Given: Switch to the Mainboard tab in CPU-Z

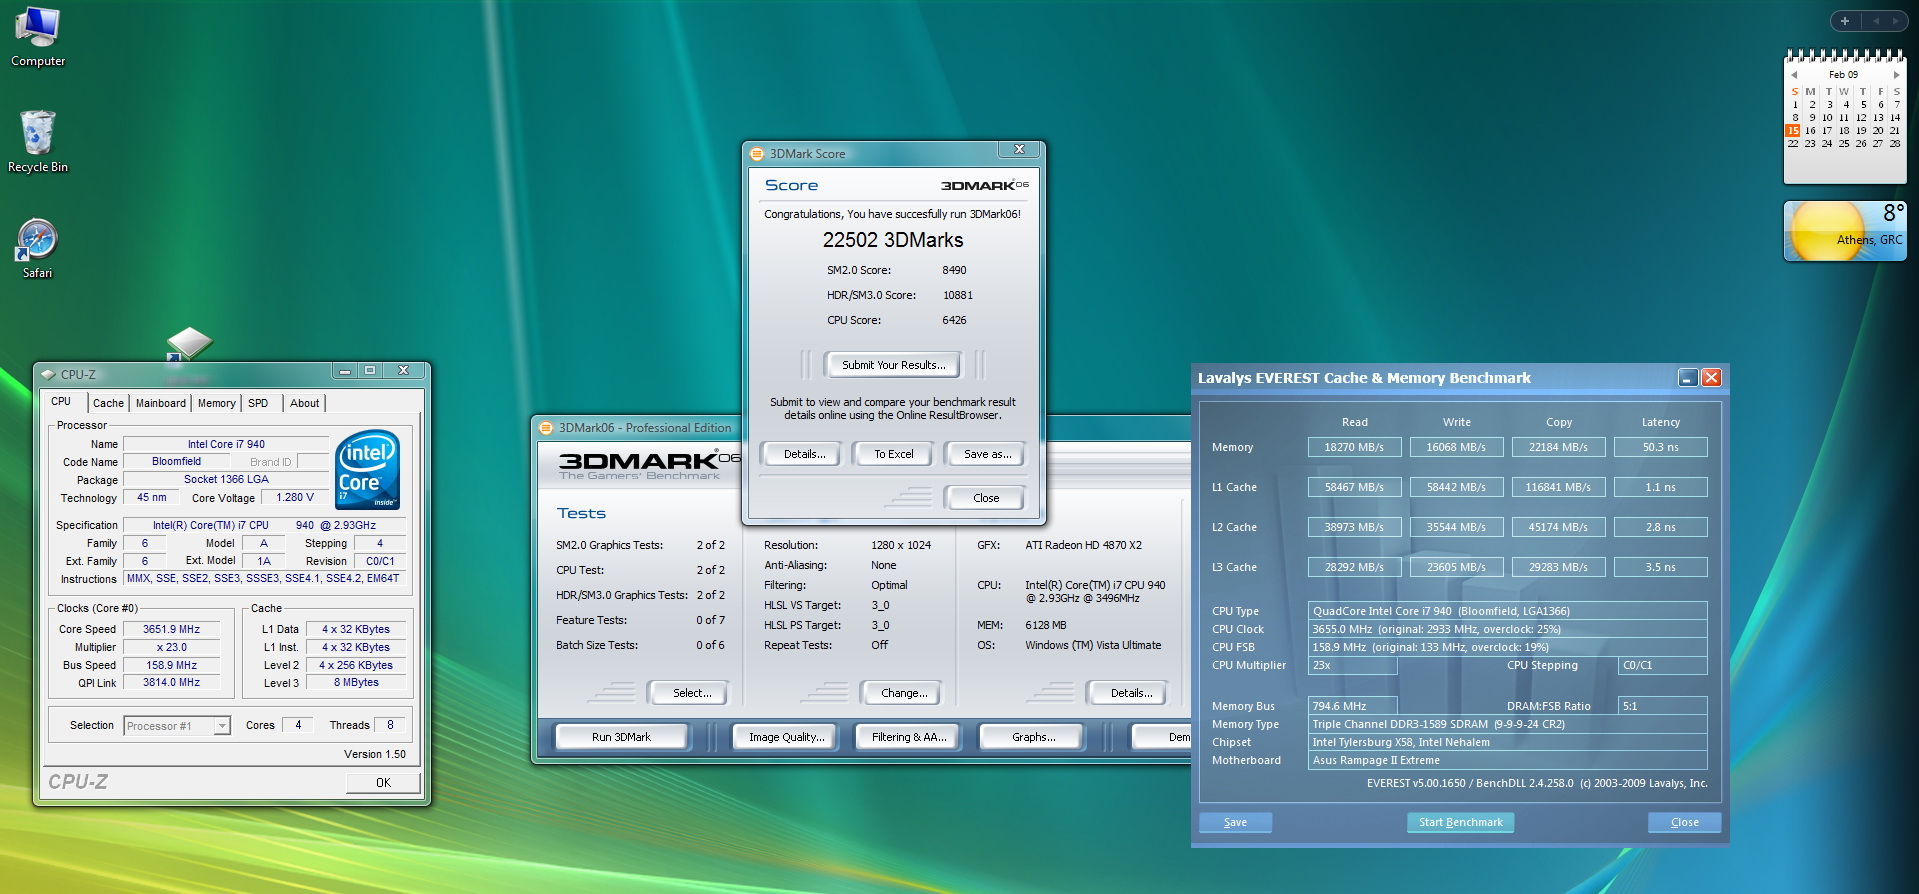Looking at the screenshot, I should pos(161,403).
